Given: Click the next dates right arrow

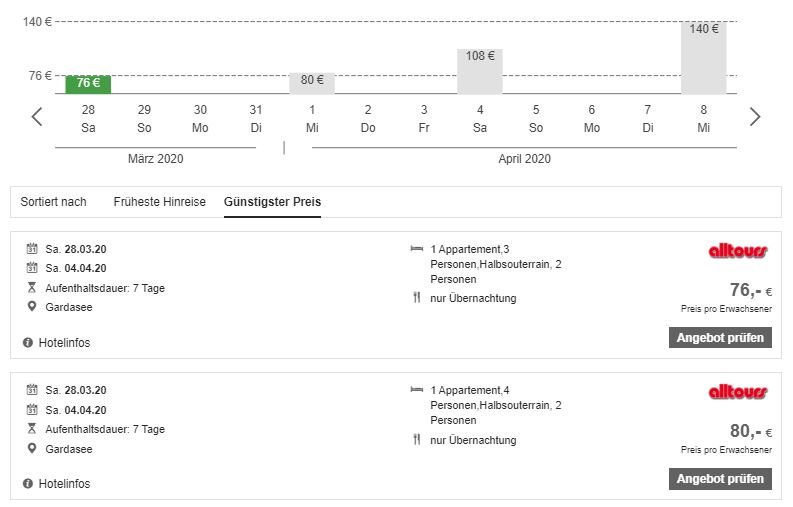Looking at the screenshot, I should (x=755, y=117).
